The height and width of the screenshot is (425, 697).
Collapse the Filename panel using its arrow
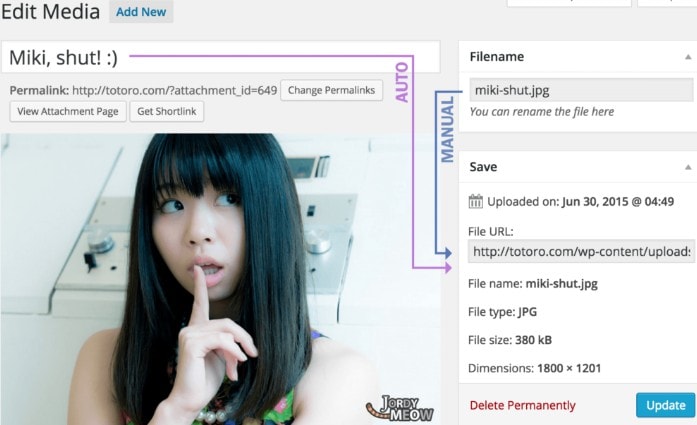pos(687,57)
